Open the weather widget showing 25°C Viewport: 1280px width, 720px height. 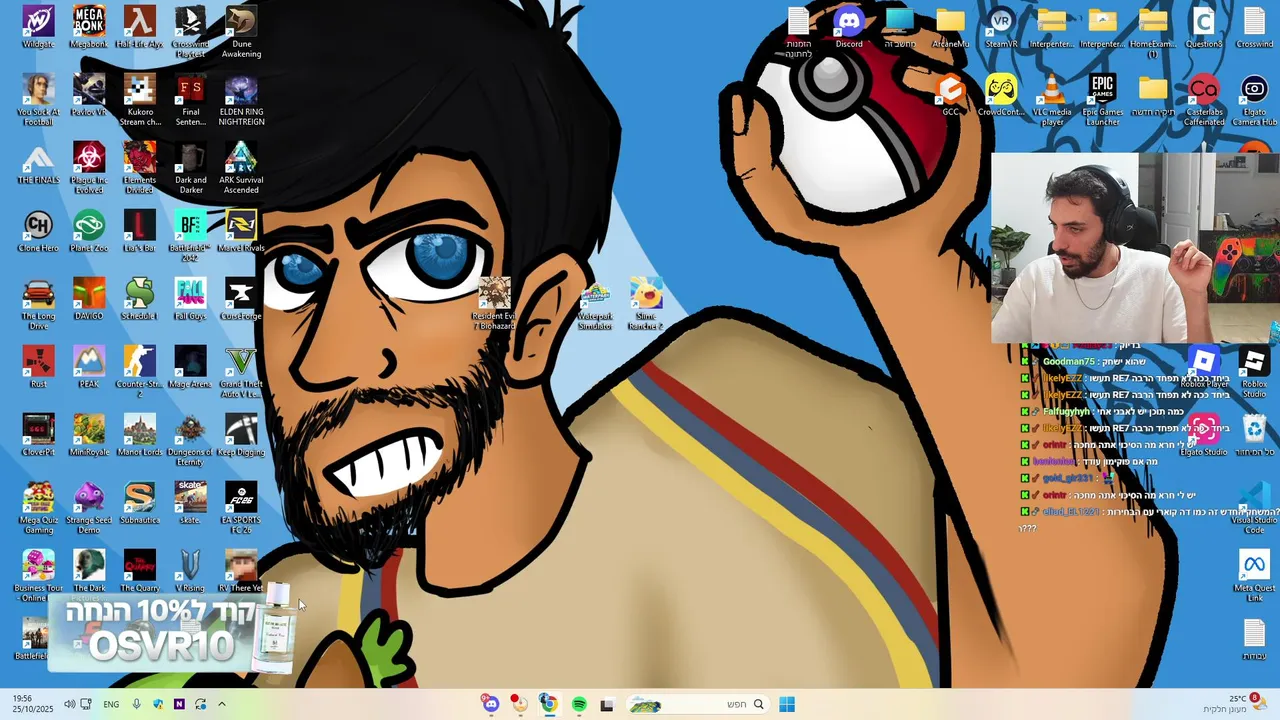(1233, 704)
